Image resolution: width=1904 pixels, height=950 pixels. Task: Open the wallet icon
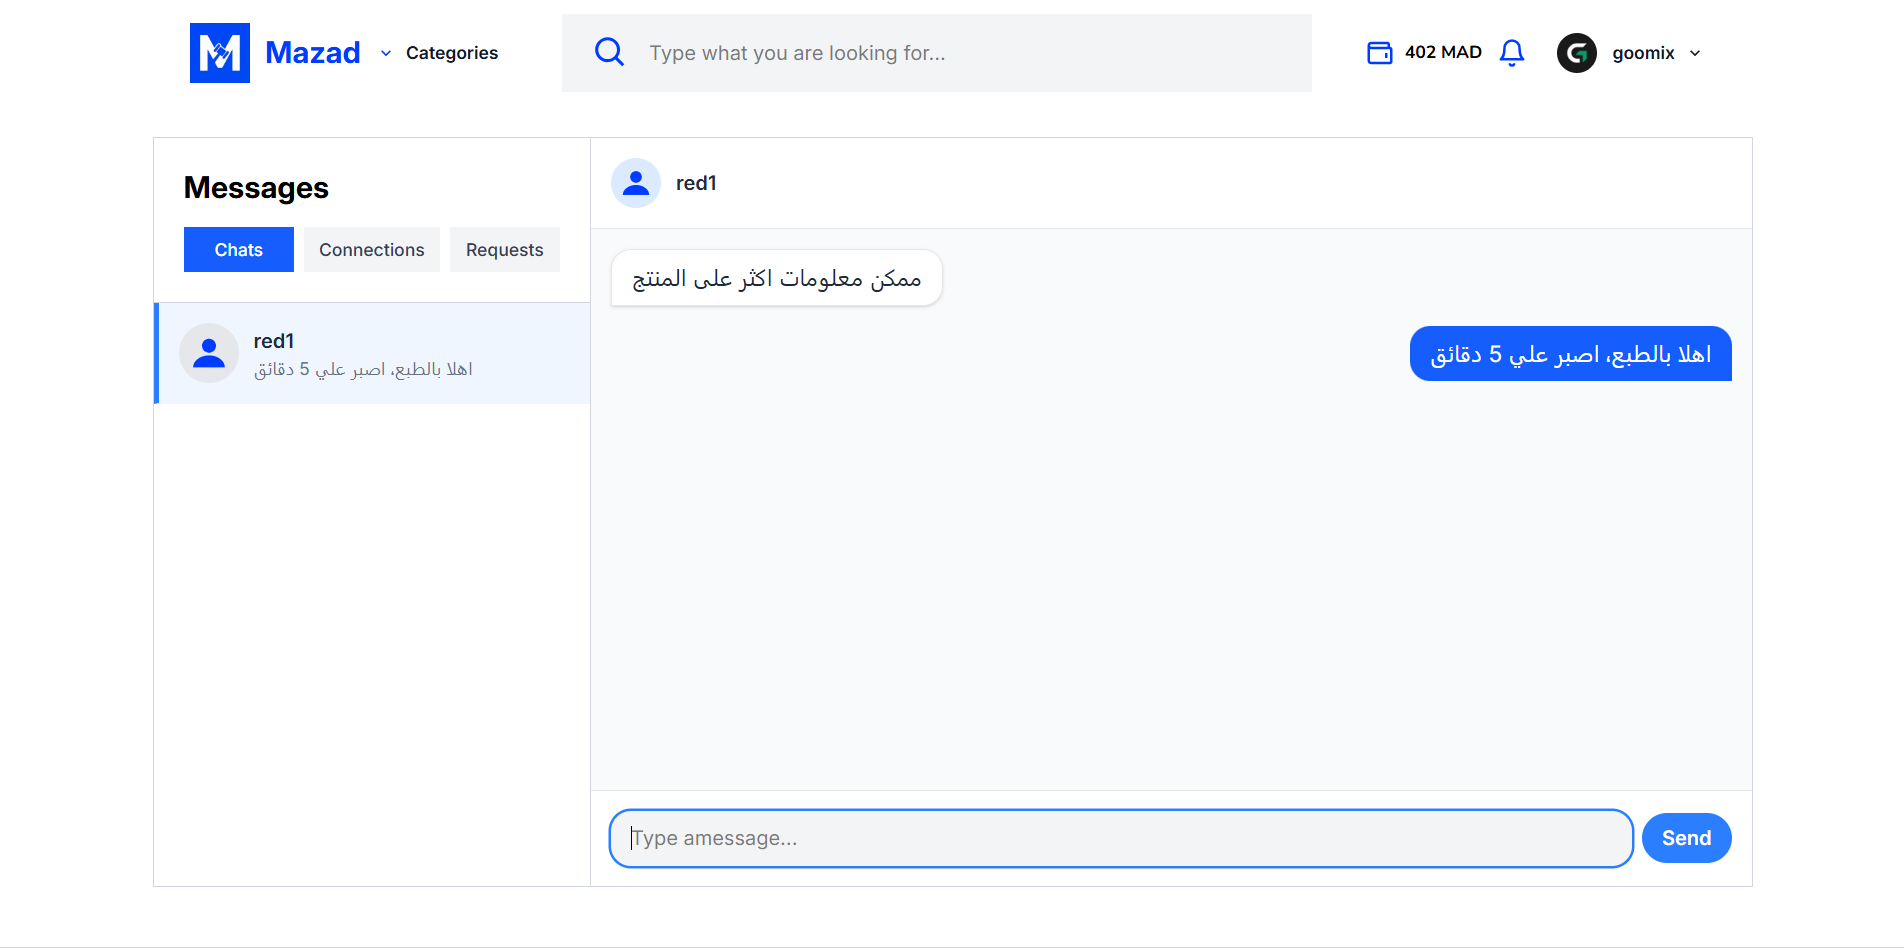pyautogui.click(x=1380, y=53)
